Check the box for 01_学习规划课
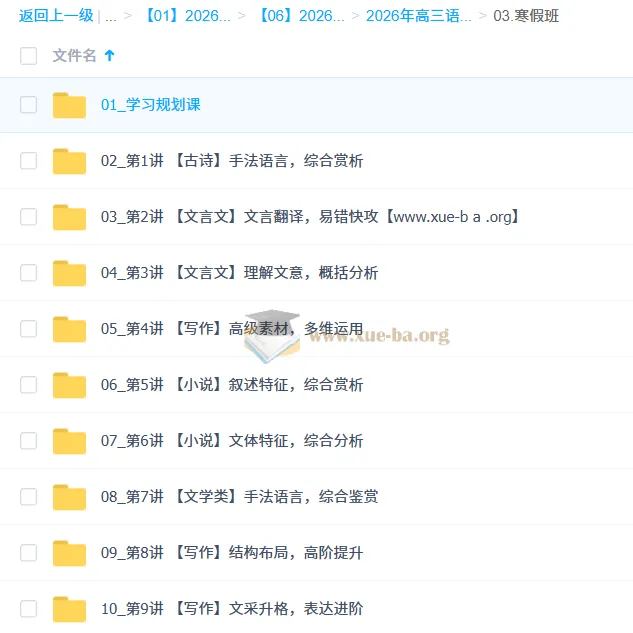The width and height of the screenshot is (633, 633). tap(29, 105)
